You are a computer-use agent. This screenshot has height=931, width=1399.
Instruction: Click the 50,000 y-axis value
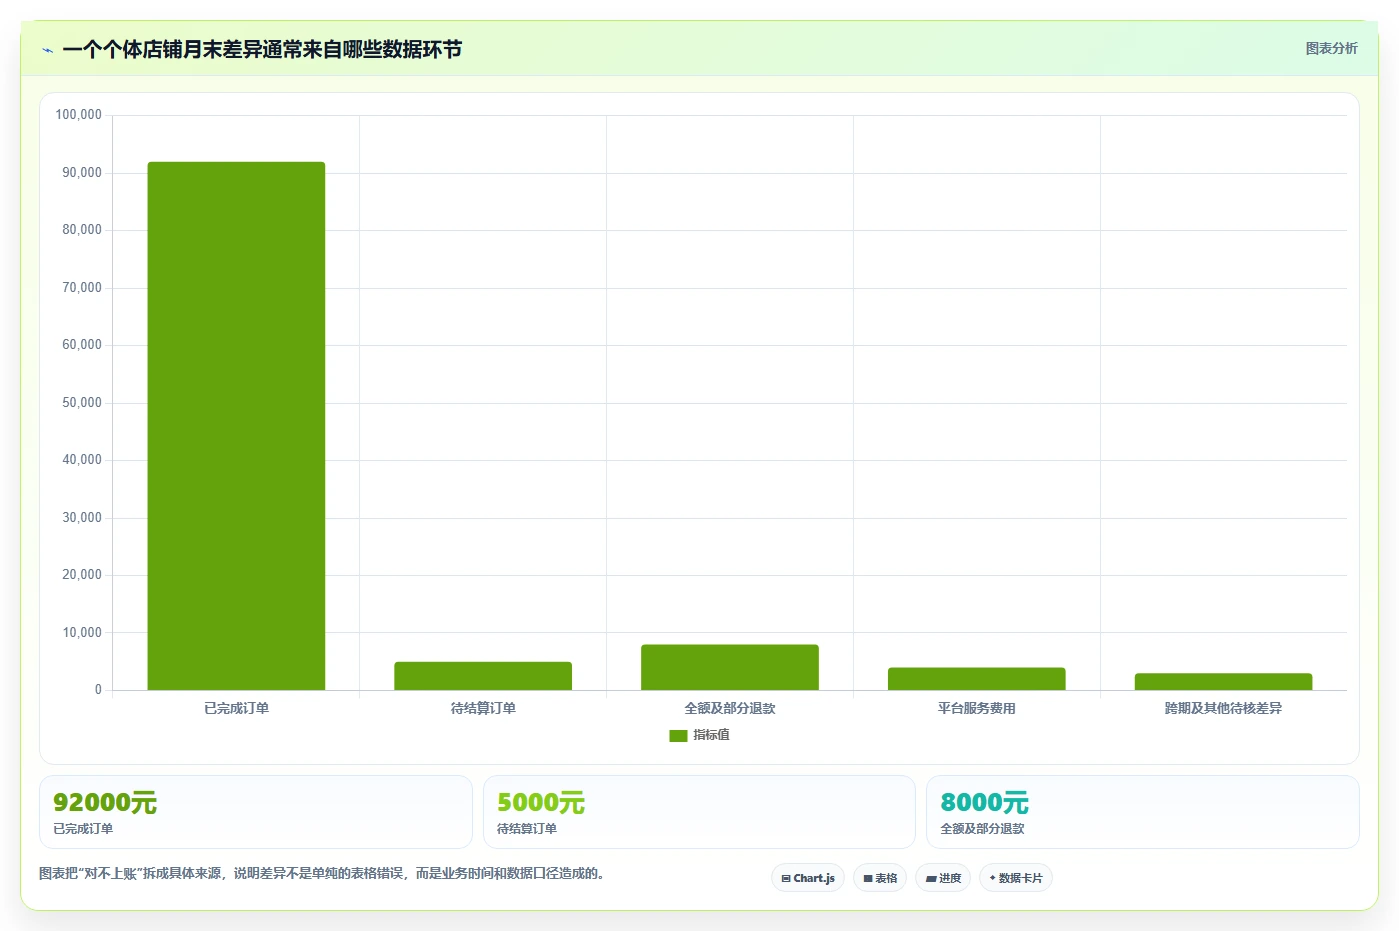82,403
